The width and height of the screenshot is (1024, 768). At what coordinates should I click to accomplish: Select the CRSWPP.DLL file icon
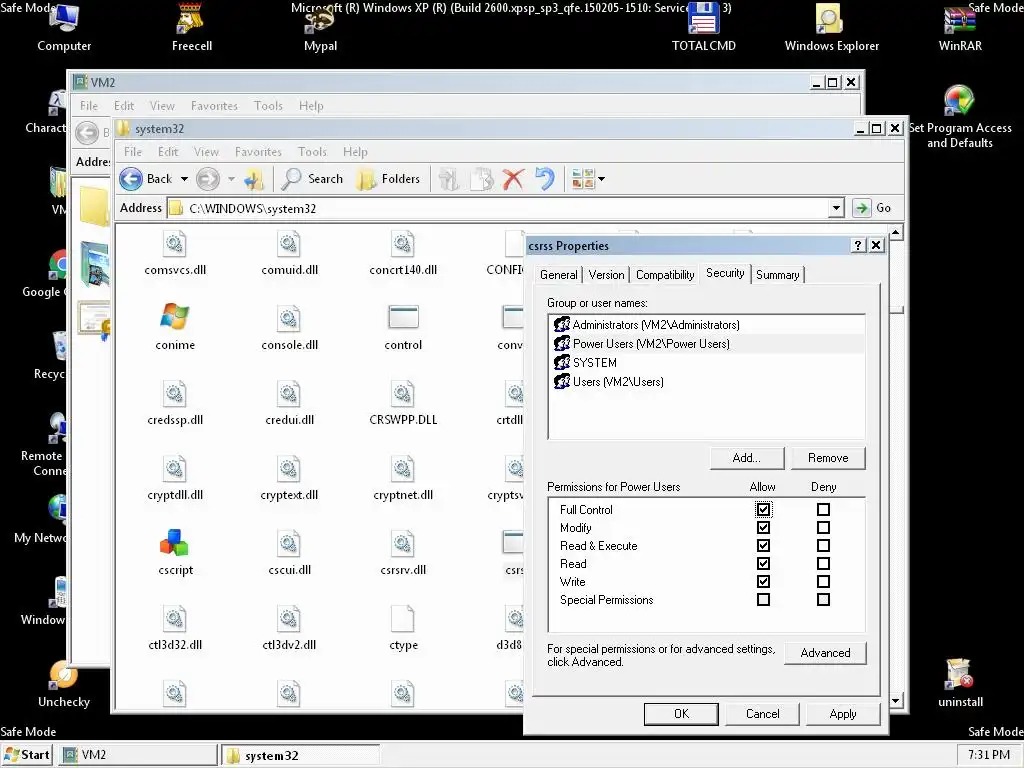(403, 394)
